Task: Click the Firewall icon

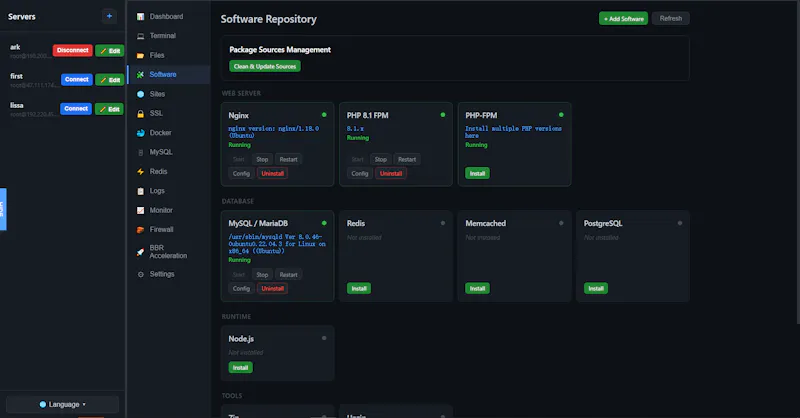Action: pyautogui.click(x=140, y=230)
